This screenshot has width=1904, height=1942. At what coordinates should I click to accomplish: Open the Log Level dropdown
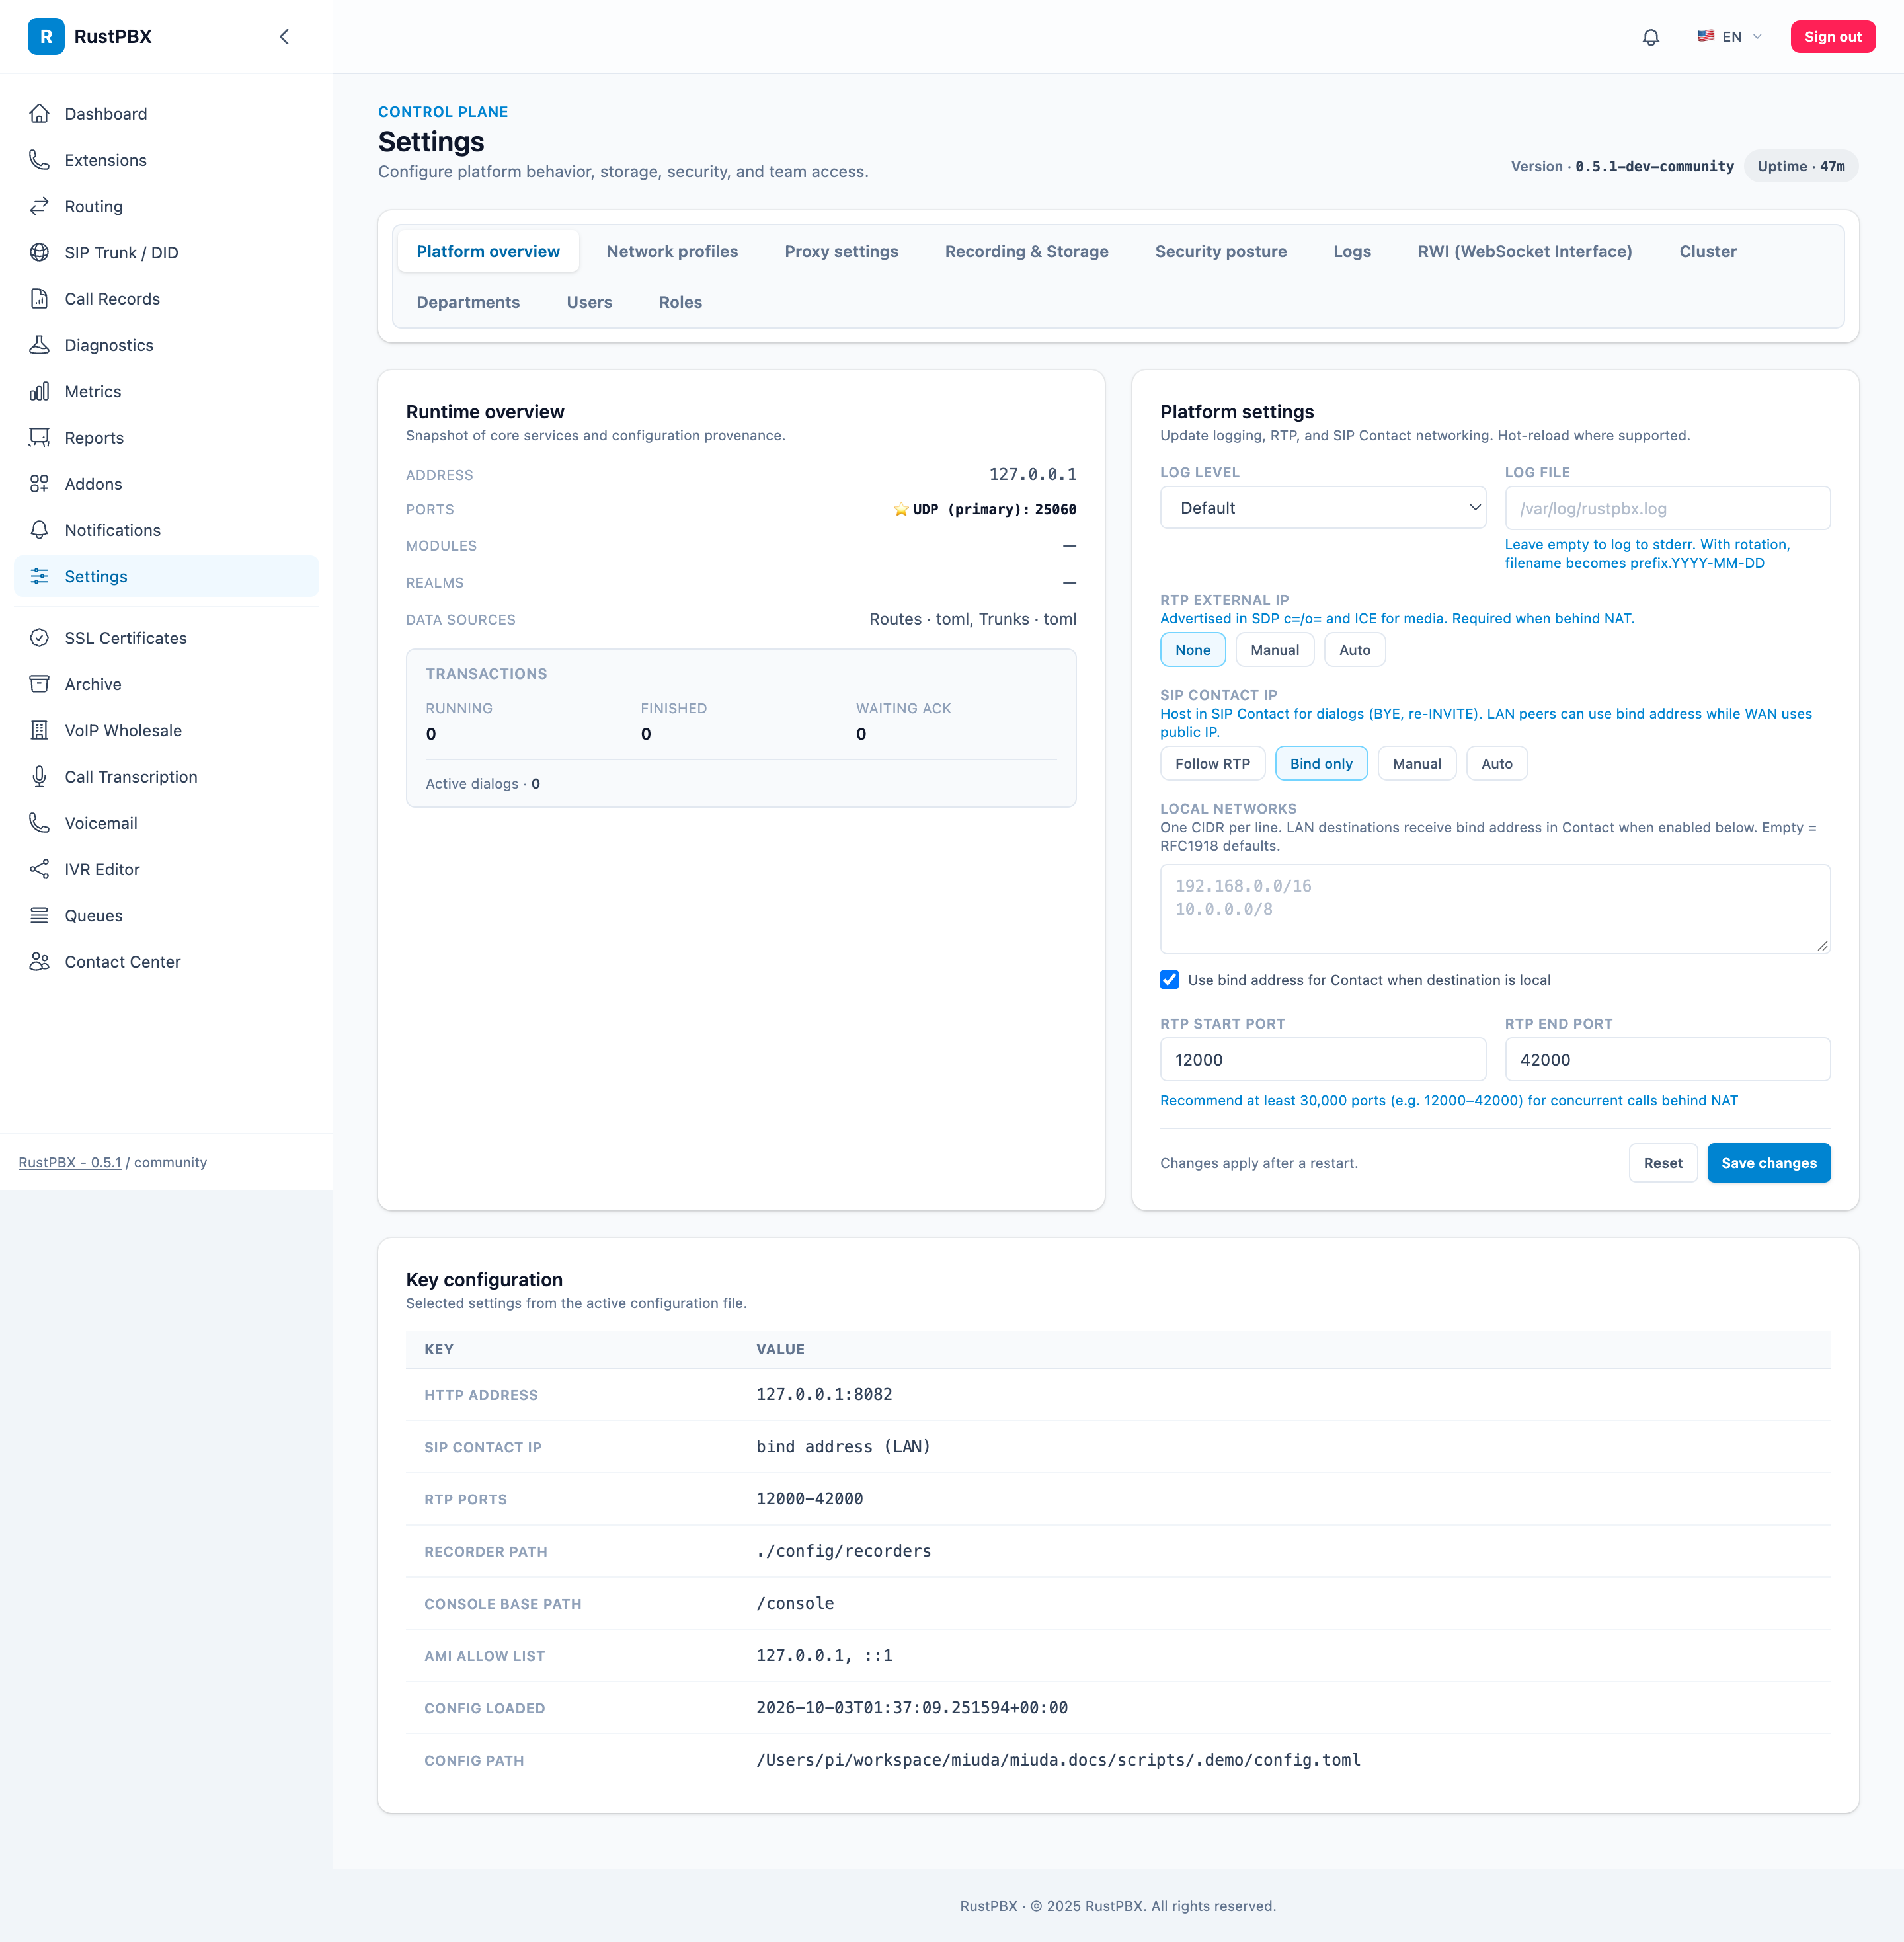coord(1322,508)
